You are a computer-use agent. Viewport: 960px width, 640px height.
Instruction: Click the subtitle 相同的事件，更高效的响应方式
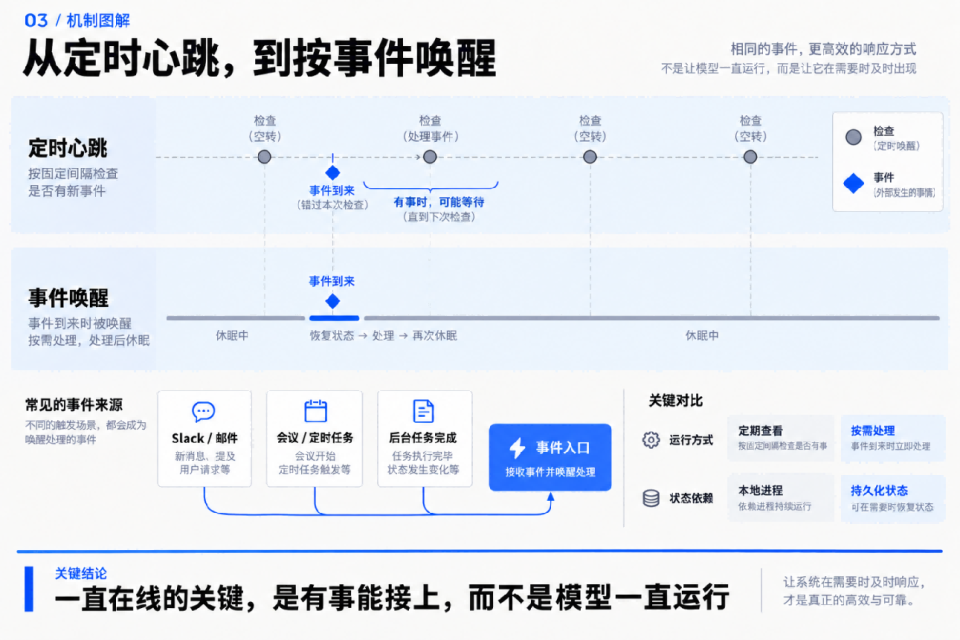pyautogui.click(x=823, y=49)
